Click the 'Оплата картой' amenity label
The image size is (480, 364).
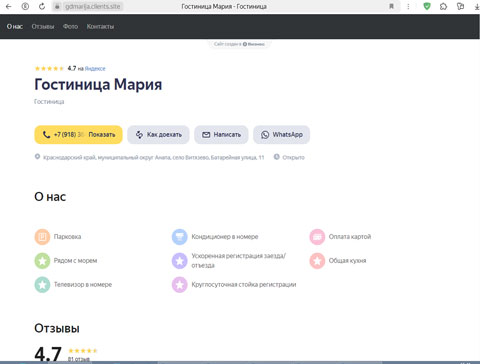point(350,237)
